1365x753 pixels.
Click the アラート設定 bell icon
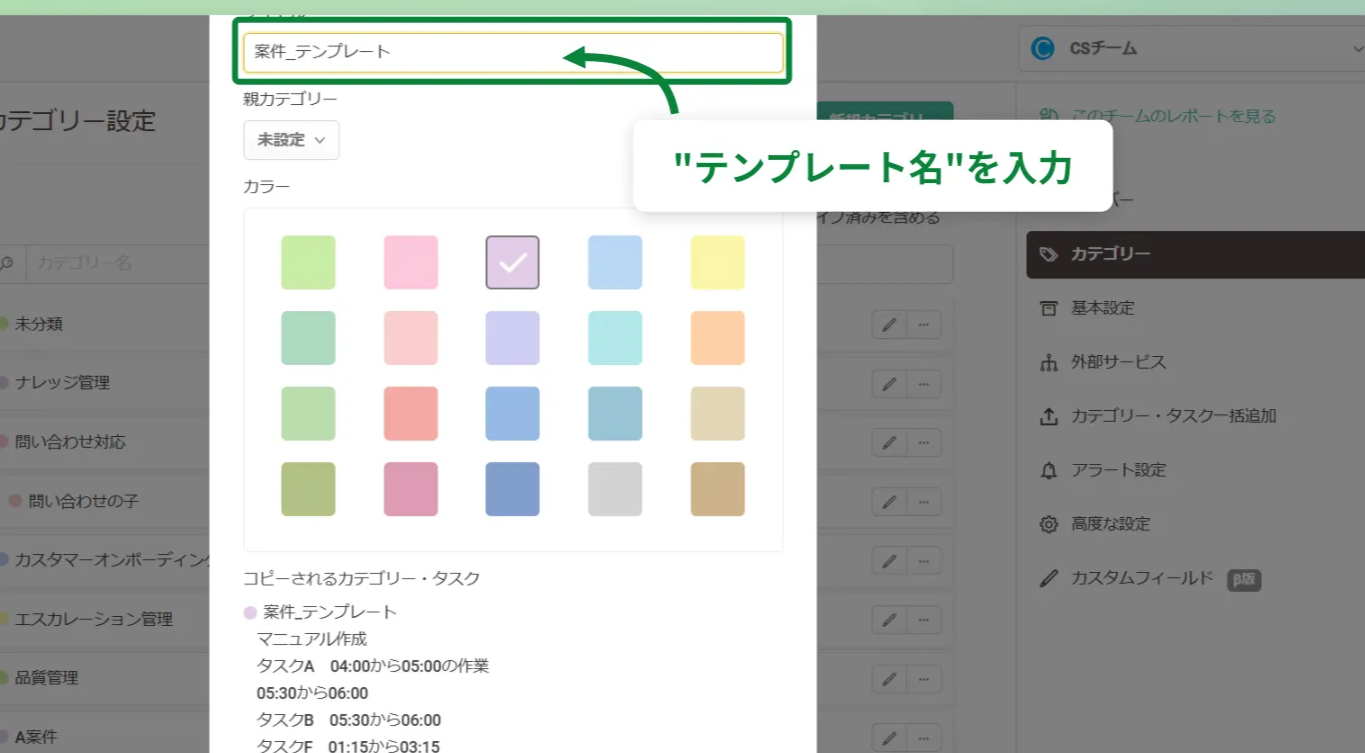(x=1049, y=469)
